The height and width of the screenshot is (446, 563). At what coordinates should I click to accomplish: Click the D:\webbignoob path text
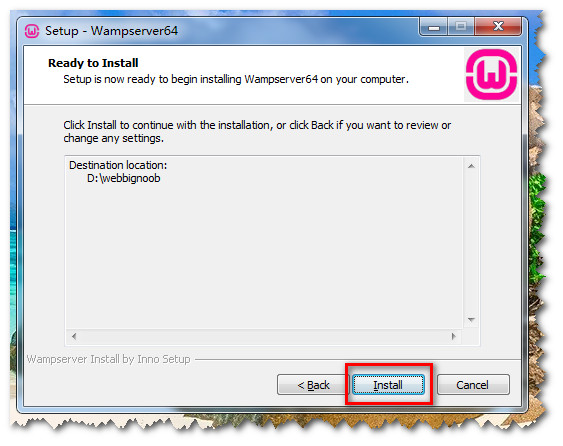124,178
